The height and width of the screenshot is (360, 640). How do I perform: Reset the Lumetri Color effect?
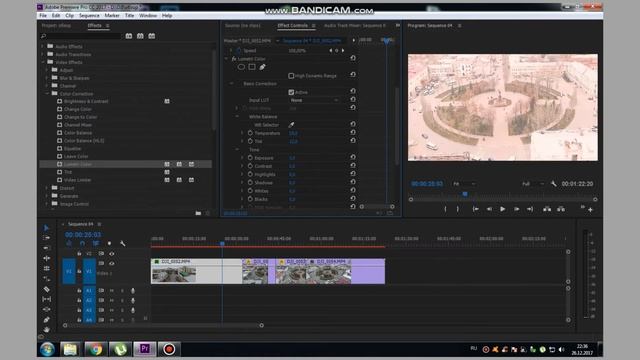point(353,58)
